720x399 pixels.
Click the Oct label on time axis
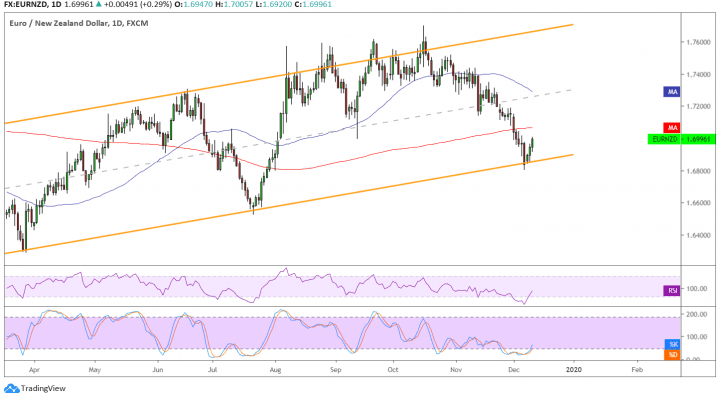393,370
